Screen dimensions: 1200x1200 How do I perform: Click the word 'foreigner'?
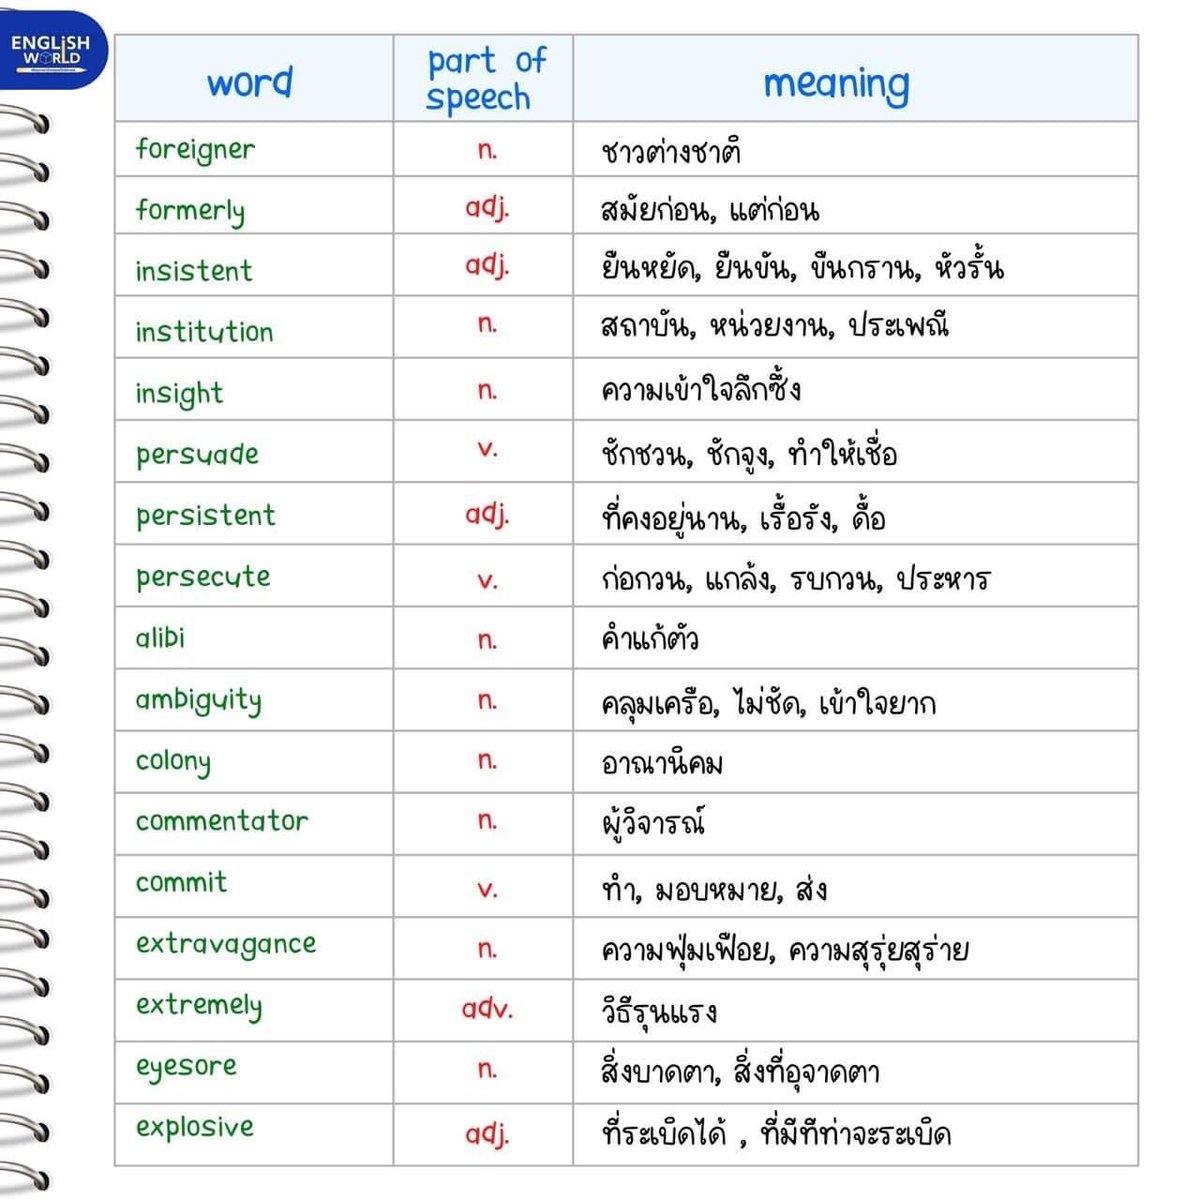click(x=195, y=150)
